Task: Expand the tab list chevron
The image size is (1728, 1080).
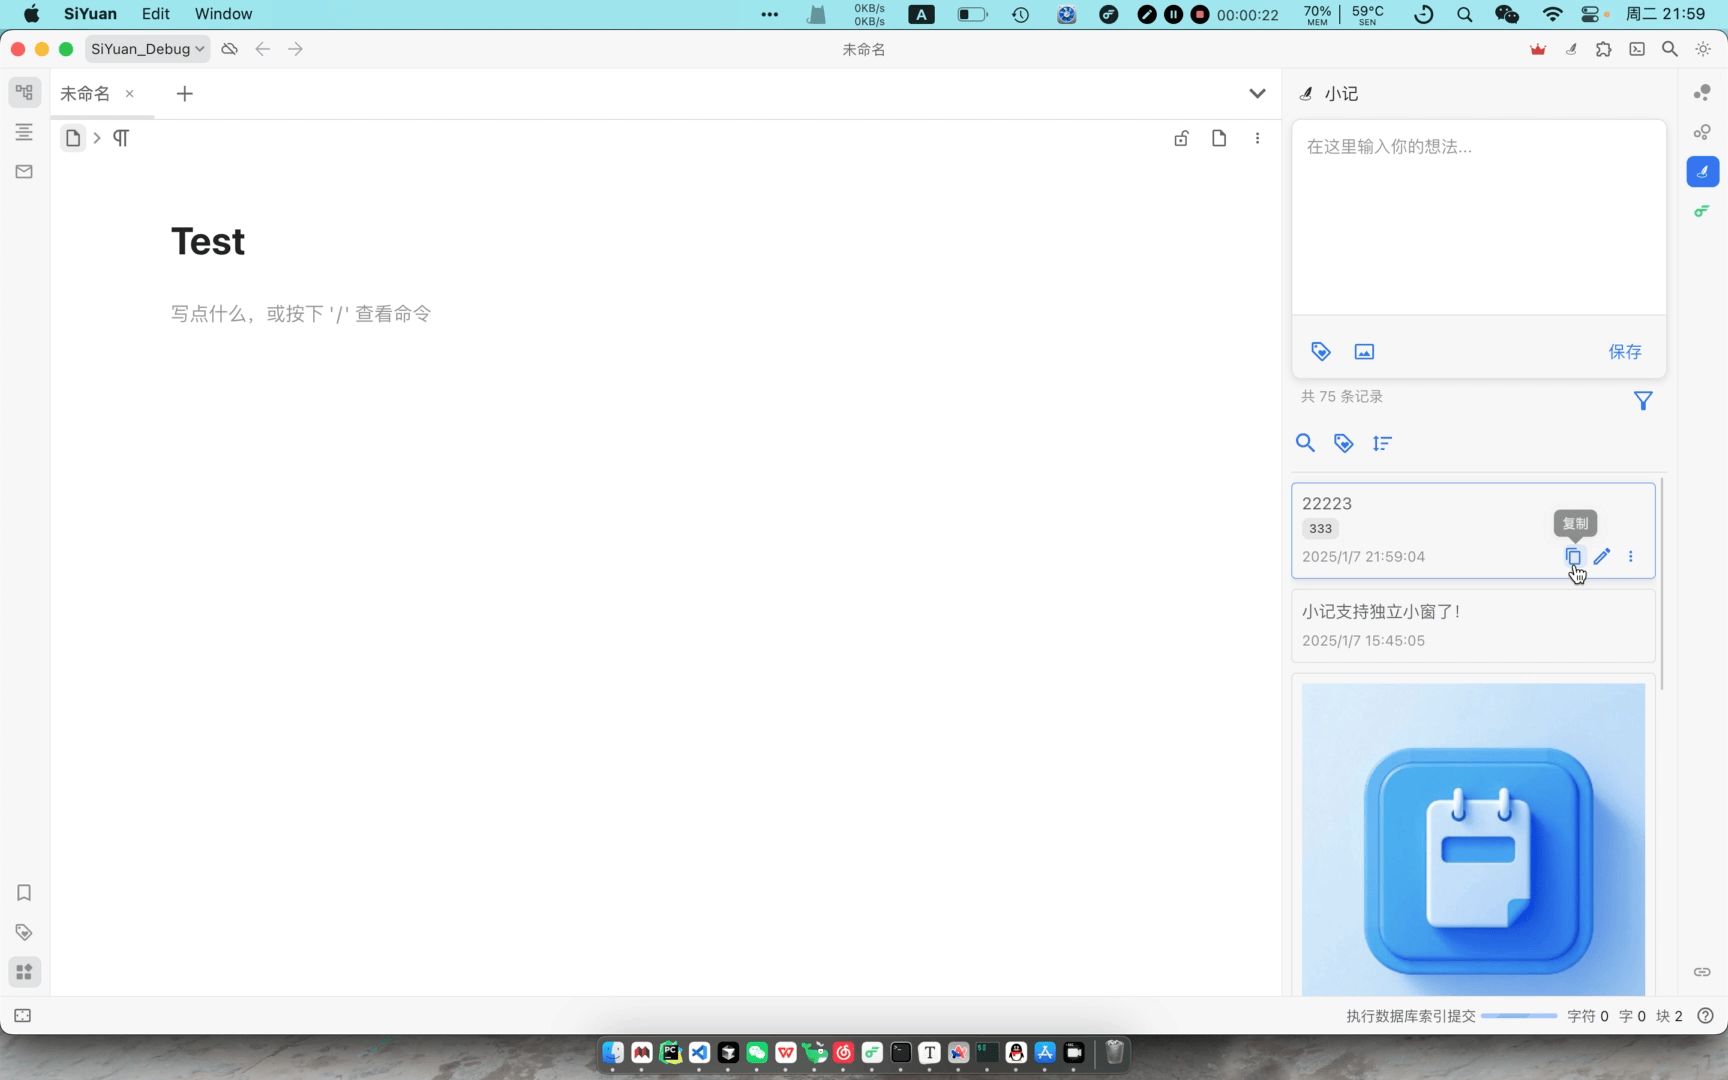Action: click(1257, 94)
